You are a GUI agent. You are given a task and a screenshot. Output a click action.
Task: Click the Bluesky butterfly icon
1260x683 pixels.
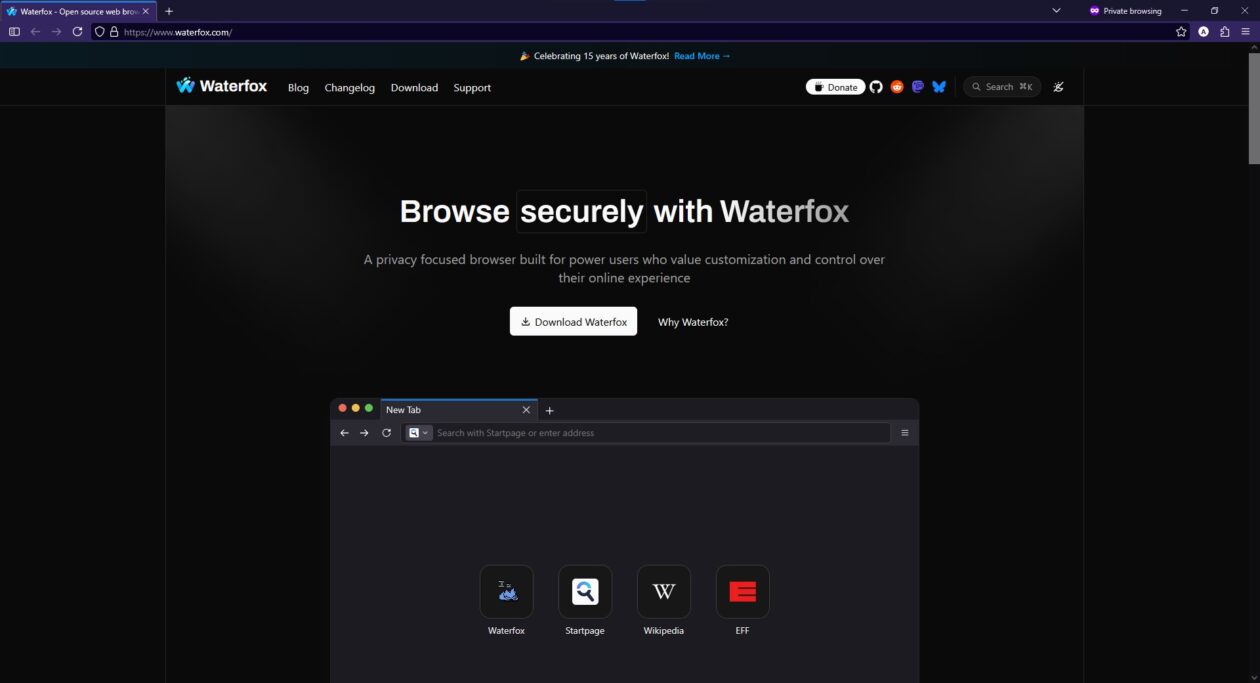[939, 87]
